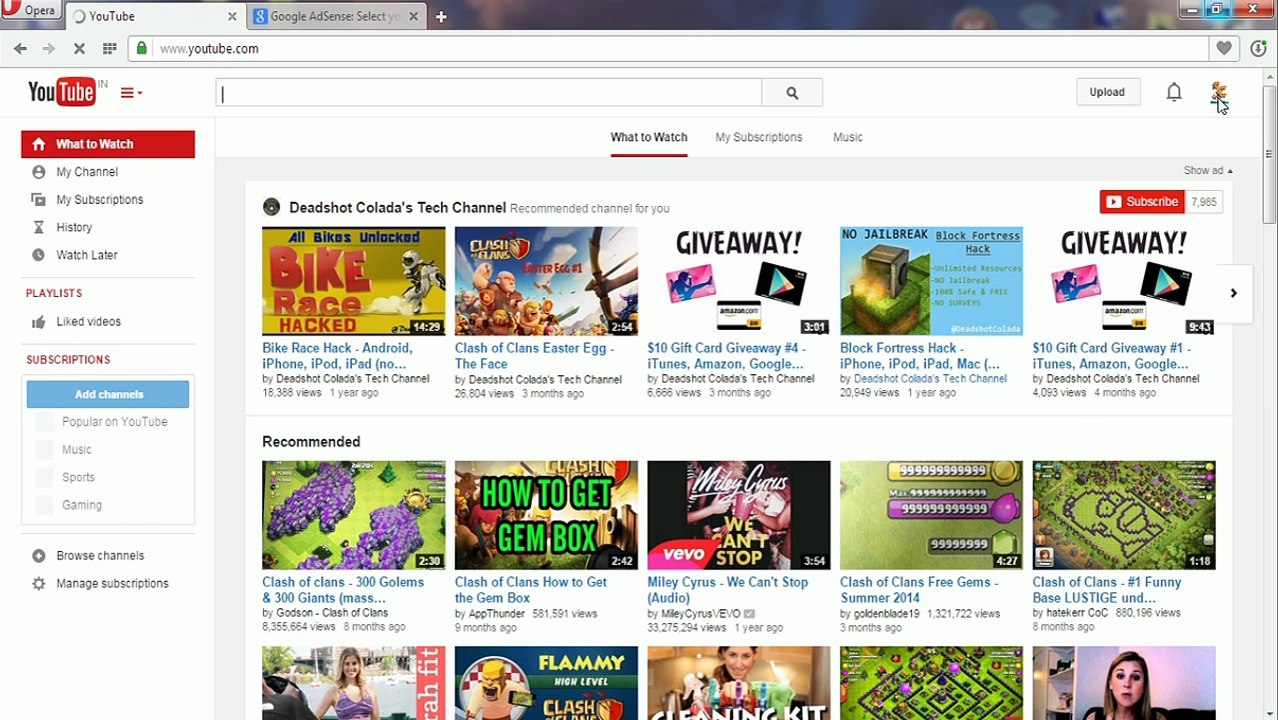The width and height of the screenshot is (1278, 720).
Task: Open a new browser tab
Action: (441, 16)
